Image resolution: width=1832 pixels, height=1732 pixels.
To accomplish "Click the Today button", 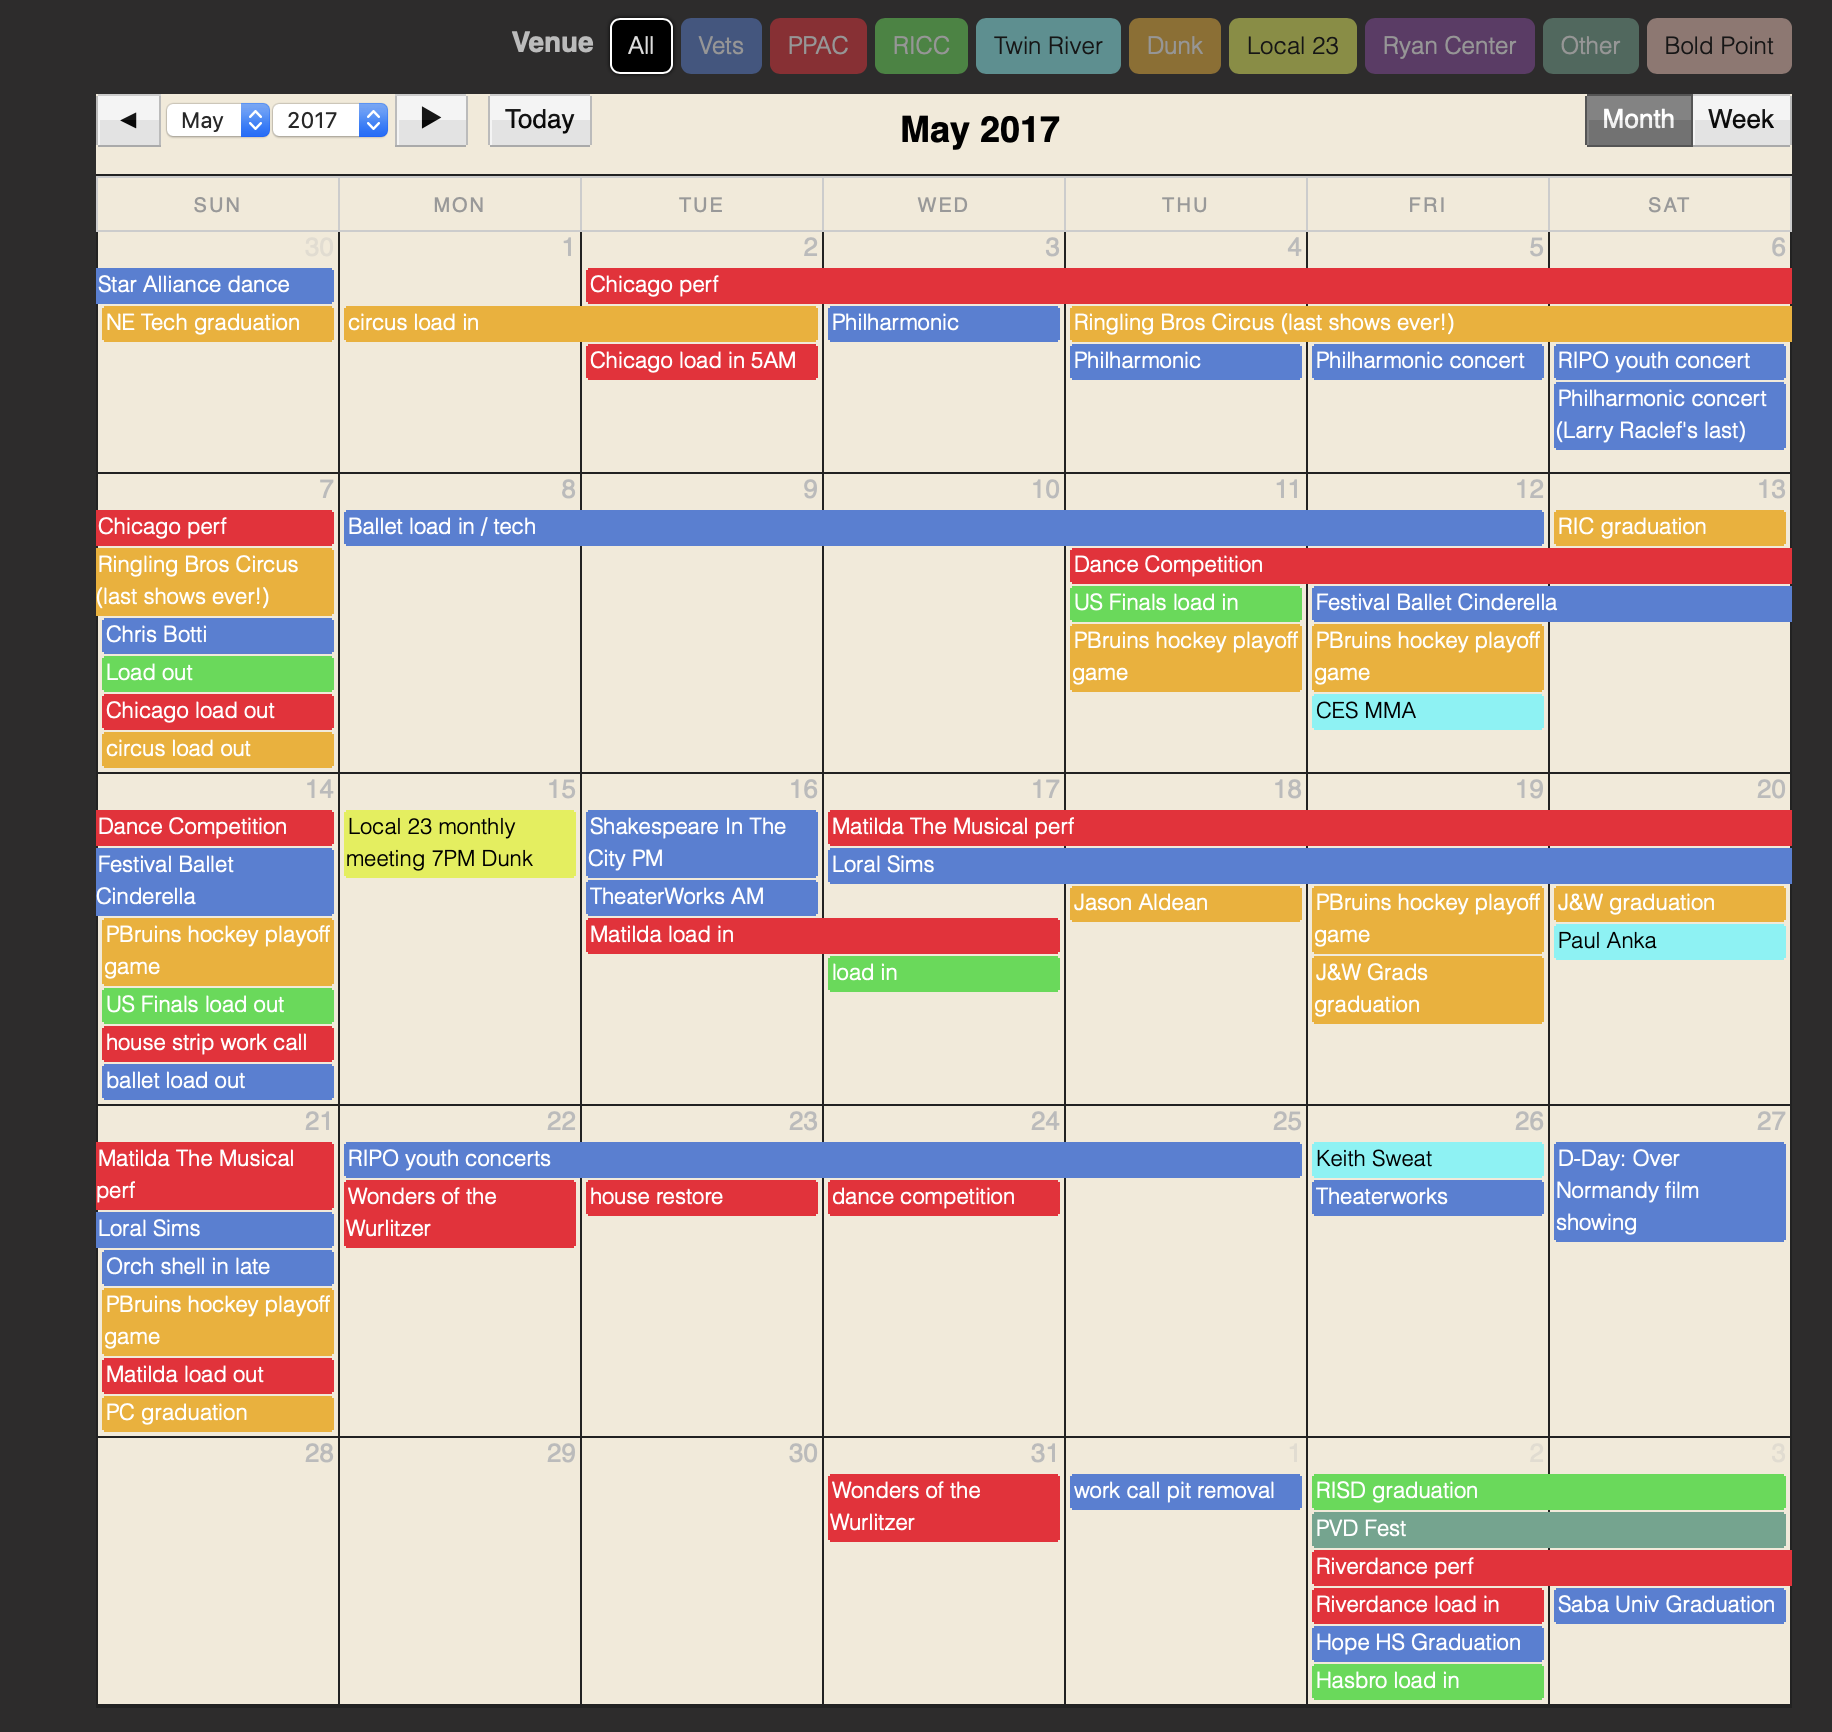I will (x=539, y=121).
